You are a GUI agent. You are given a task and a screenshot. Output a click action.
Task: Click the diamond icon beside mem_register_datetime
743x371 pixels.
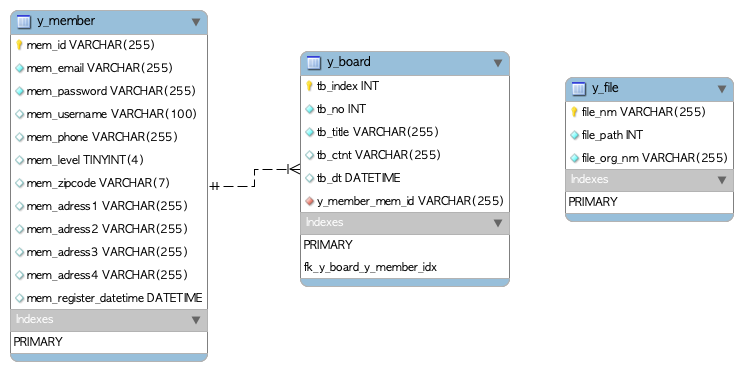click(x=19, y=299)
